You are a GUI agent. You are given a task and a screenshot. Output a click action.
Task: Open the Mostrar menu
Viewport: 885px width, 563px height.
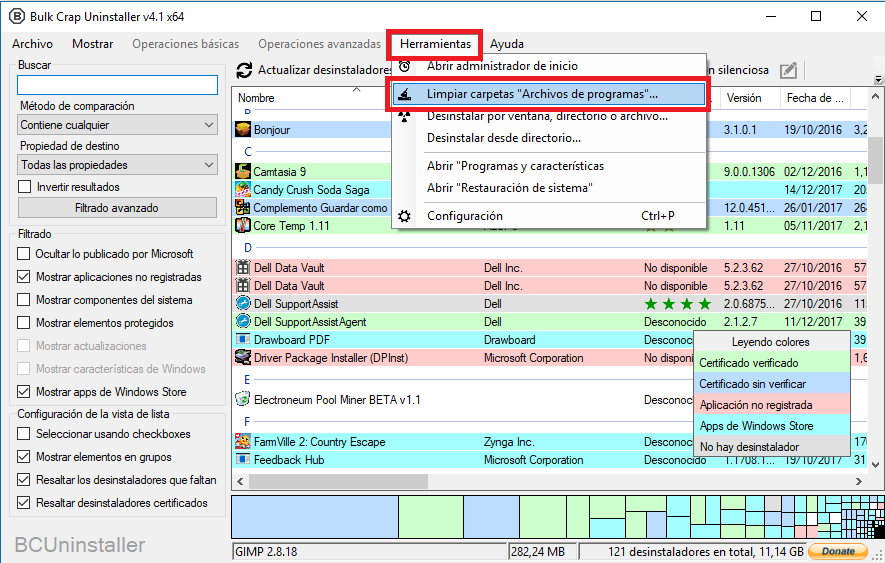click(x=93, y=44)
